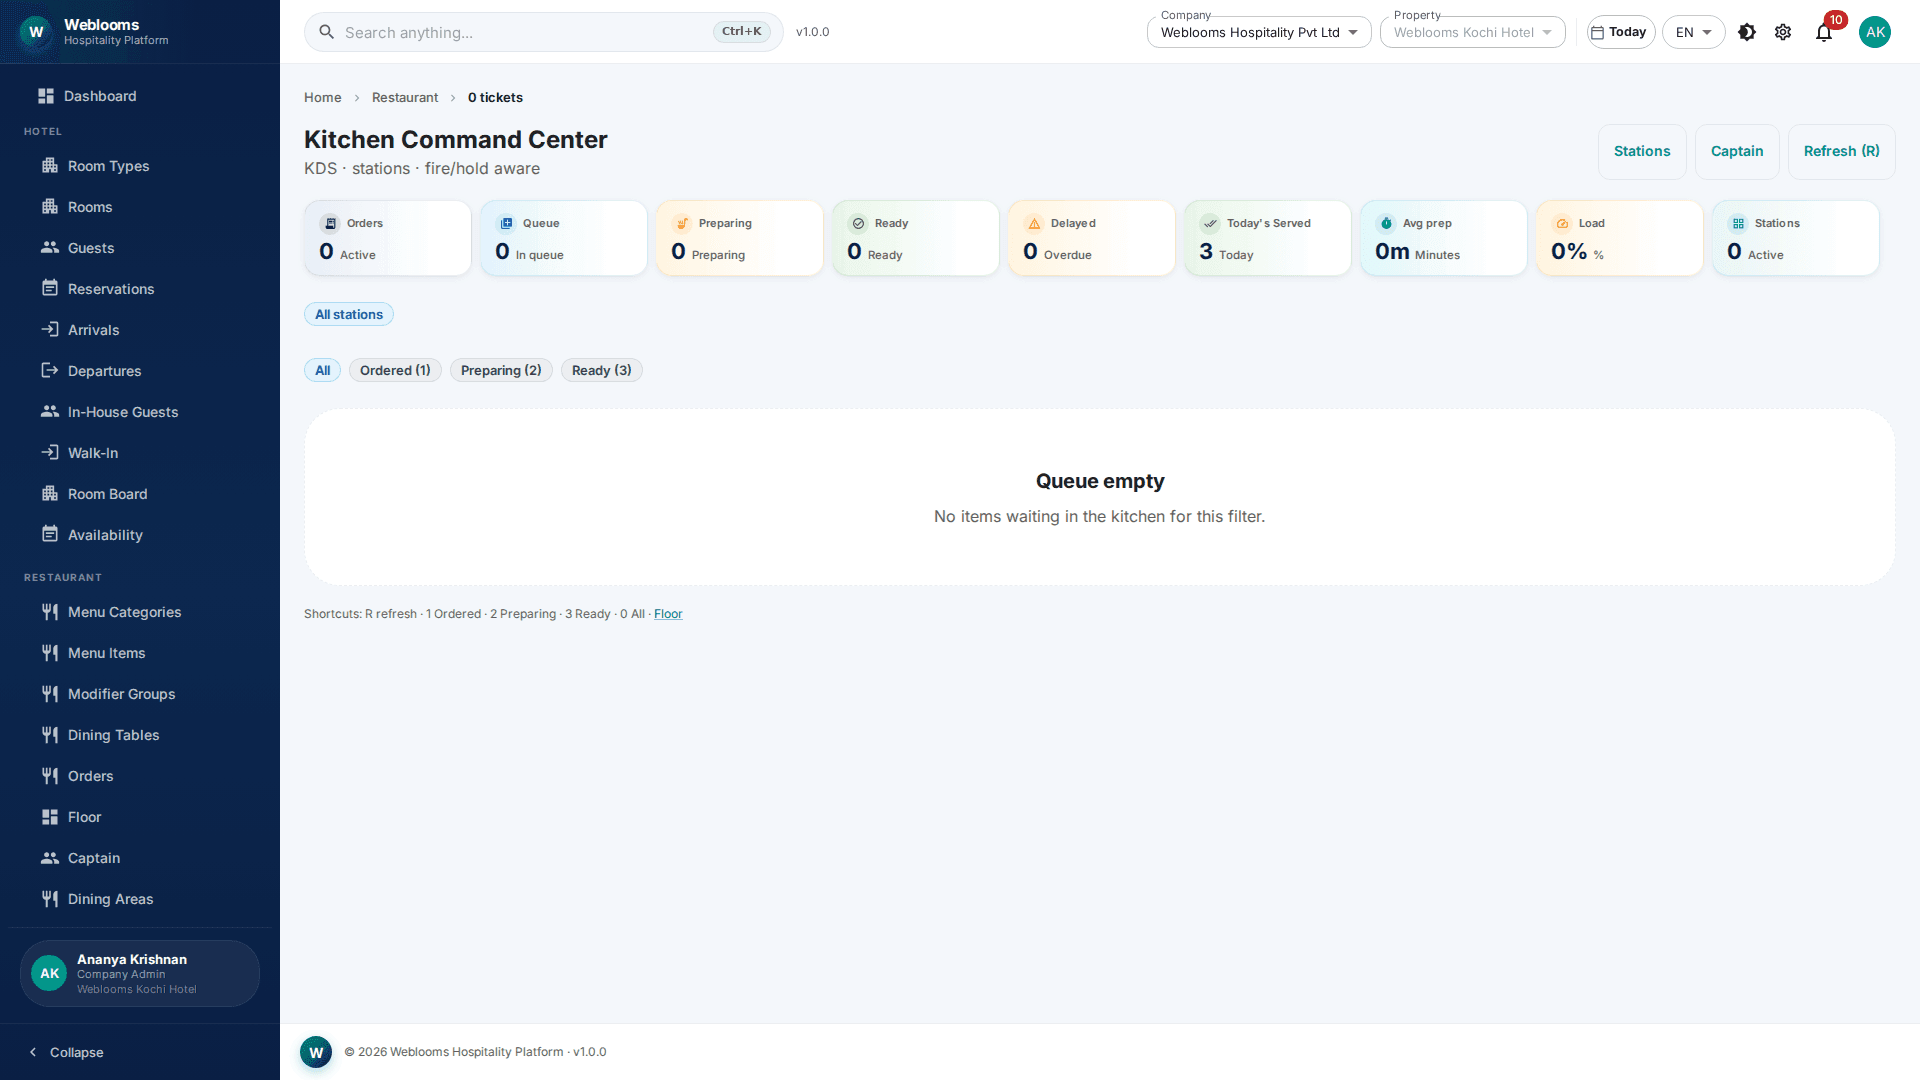Open the Ananya Krishnan profile card
Image resolution: width=1920 pixels, height=1080 pixels.
(140, 974)
